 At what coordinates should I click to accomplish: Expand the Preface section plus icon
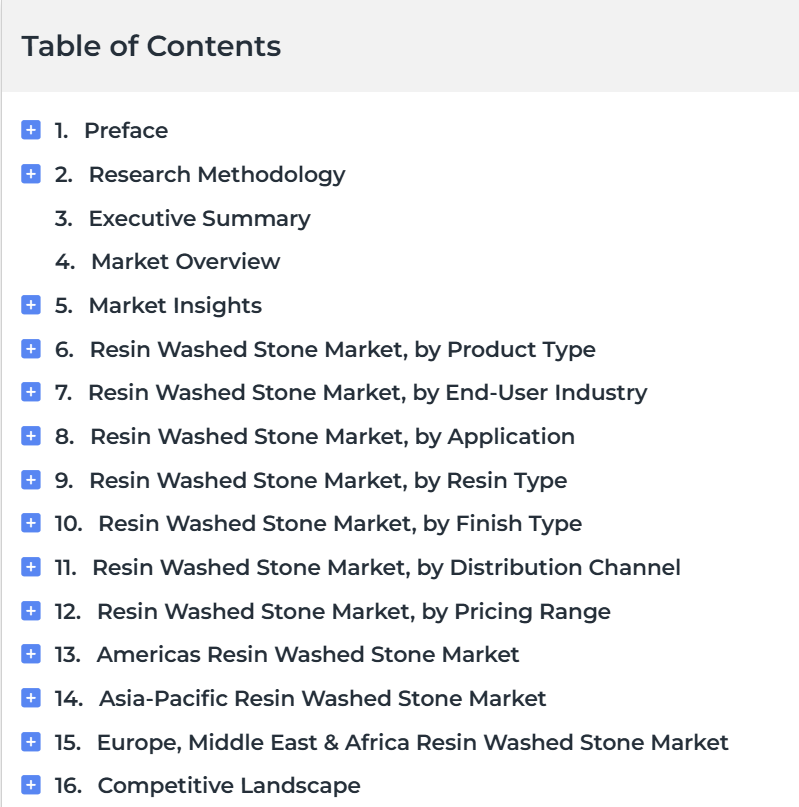(x=31, y=130)
